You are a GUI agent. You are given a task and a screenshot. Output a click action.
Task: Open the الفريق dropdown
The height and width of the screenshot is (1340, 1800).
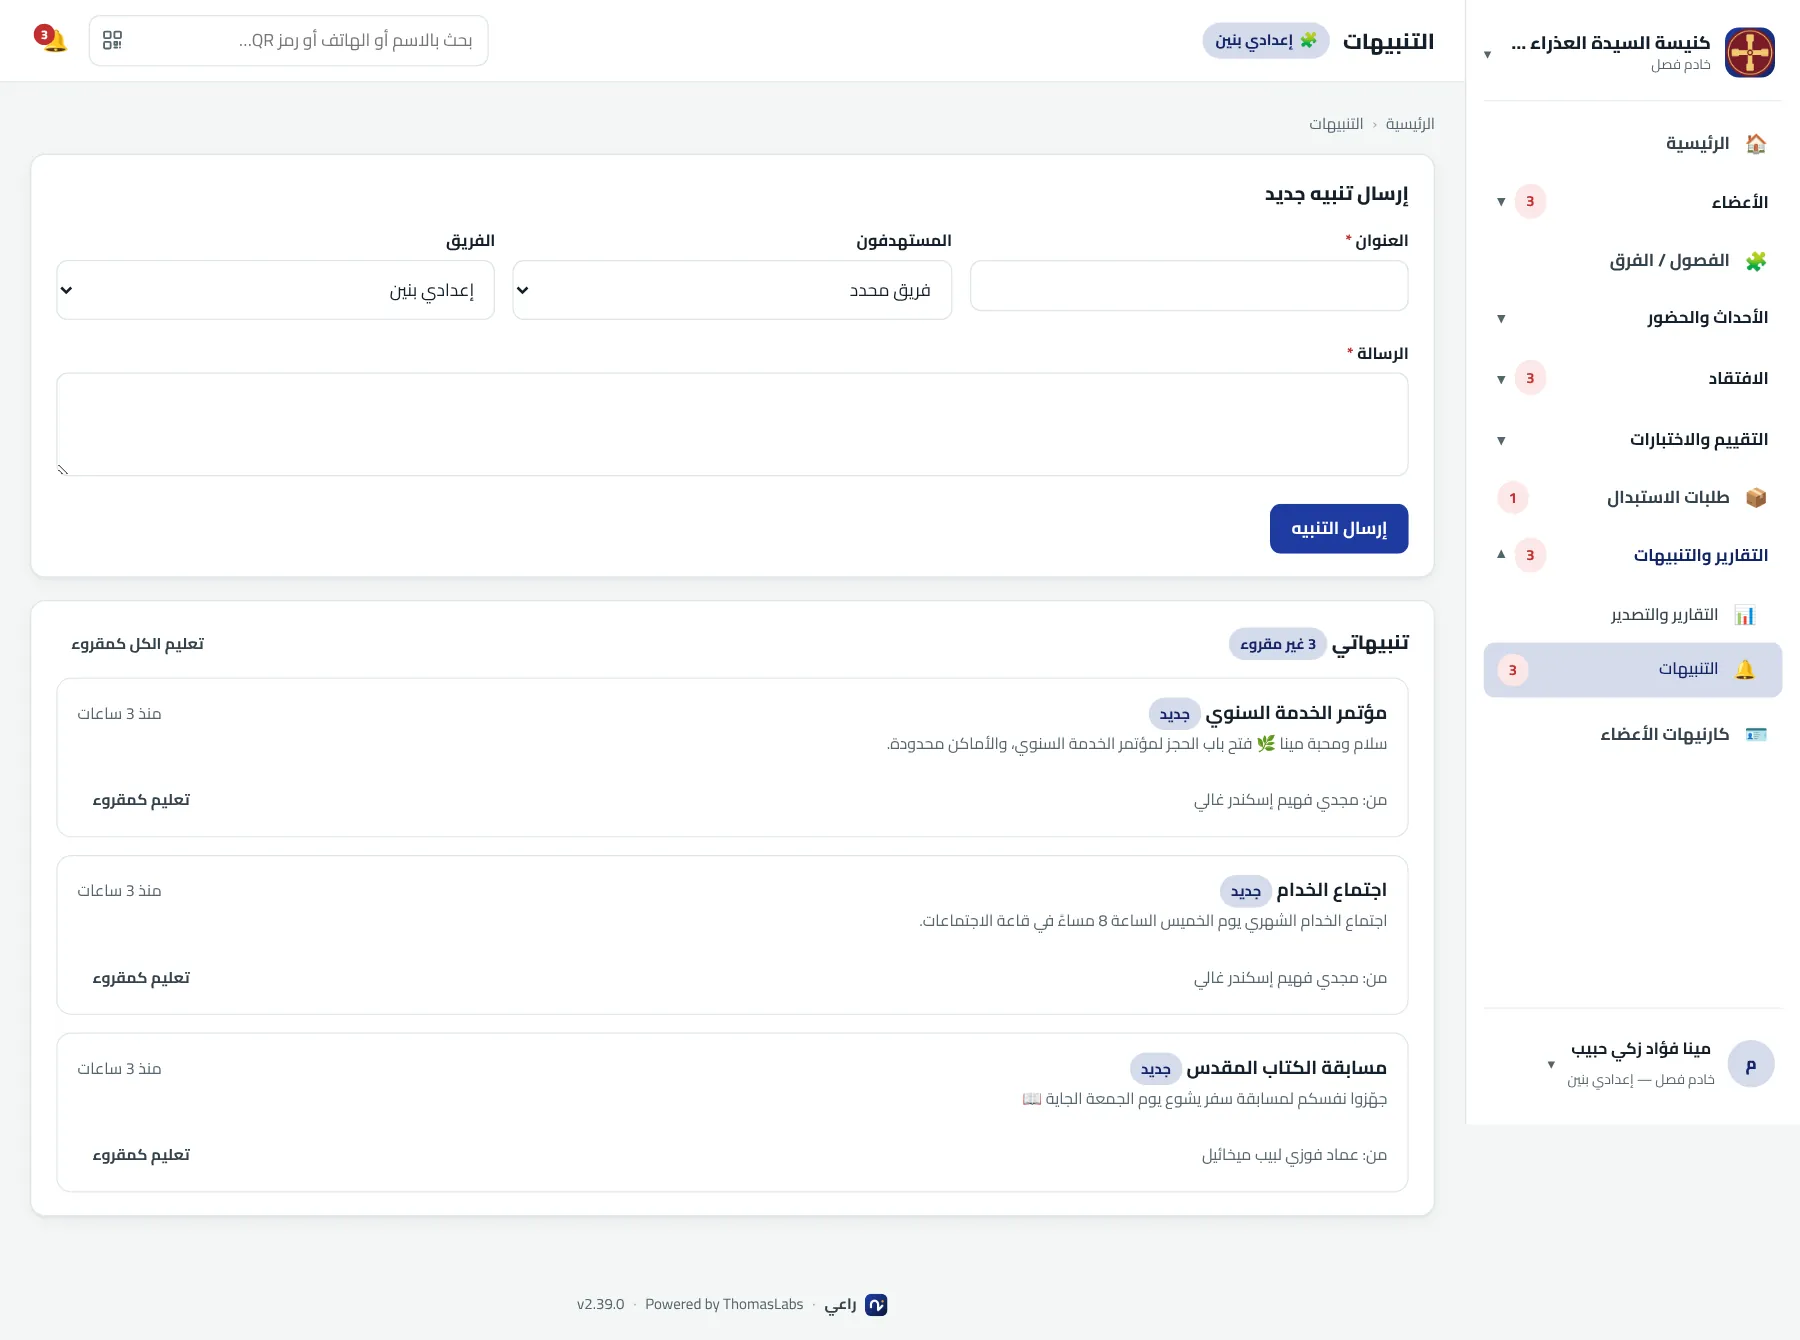tap(275, 290)
